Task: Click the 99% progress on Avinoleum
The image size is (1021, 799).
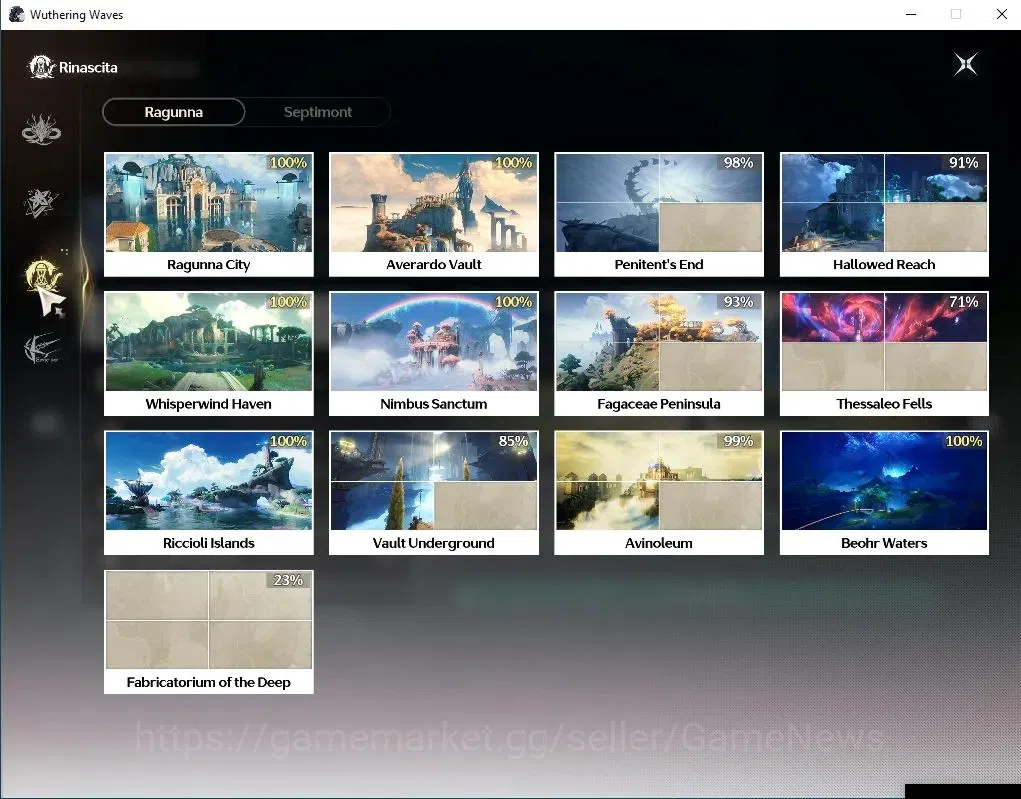Action: pos(738,442)
